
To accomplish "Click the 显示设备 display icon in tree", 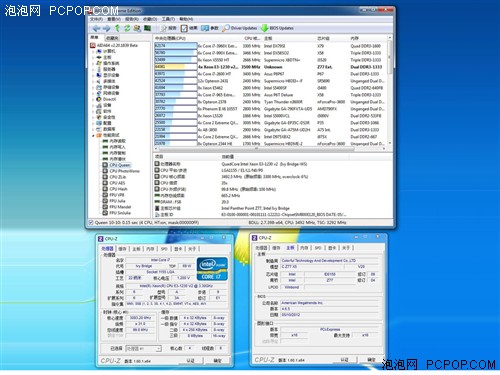I will (x=99, y=75).
